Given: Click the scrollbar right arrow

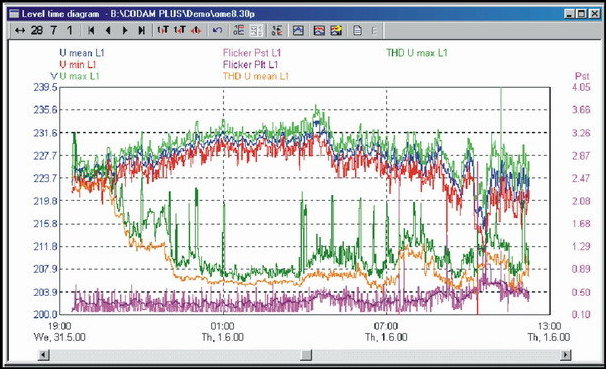Looking at the screenshot, I should click(x=566, y=354).
